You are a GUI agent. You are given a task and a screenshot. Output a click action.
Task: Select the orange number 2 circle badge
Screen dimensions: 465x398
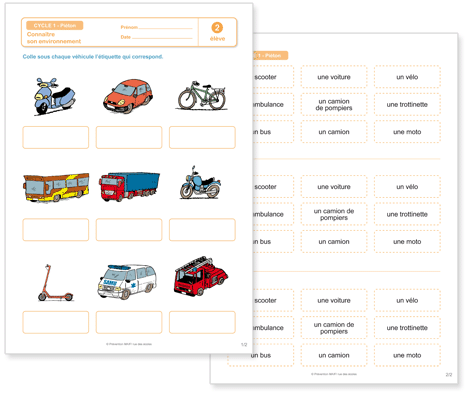[x=217, y=28]
